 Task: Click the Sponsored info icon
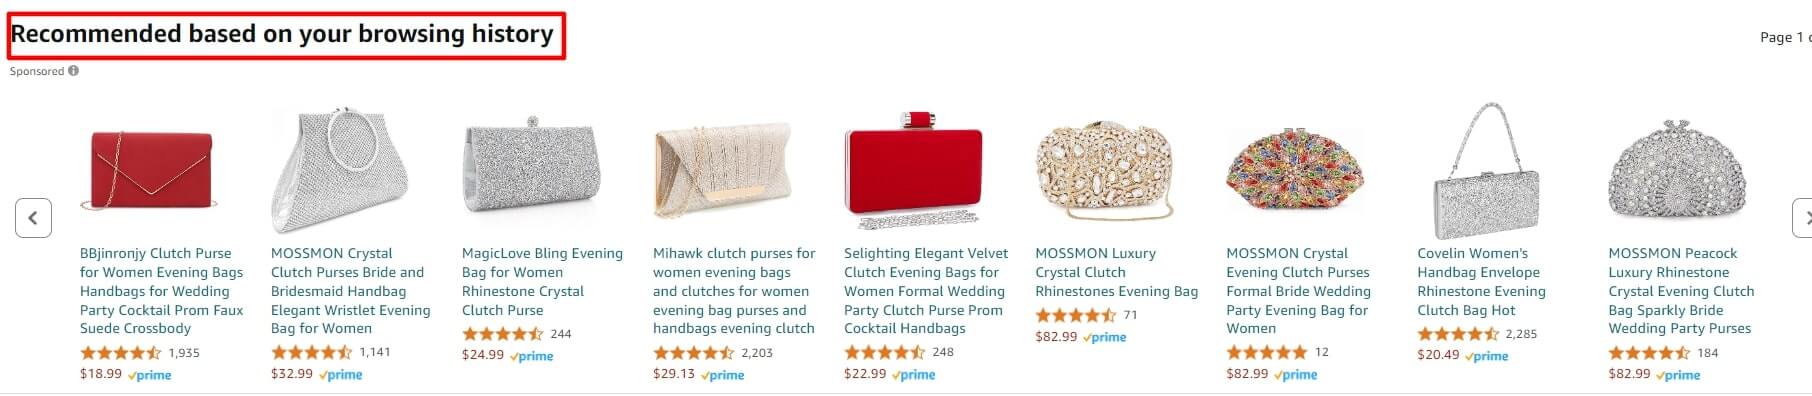click(x=73, y=71)
